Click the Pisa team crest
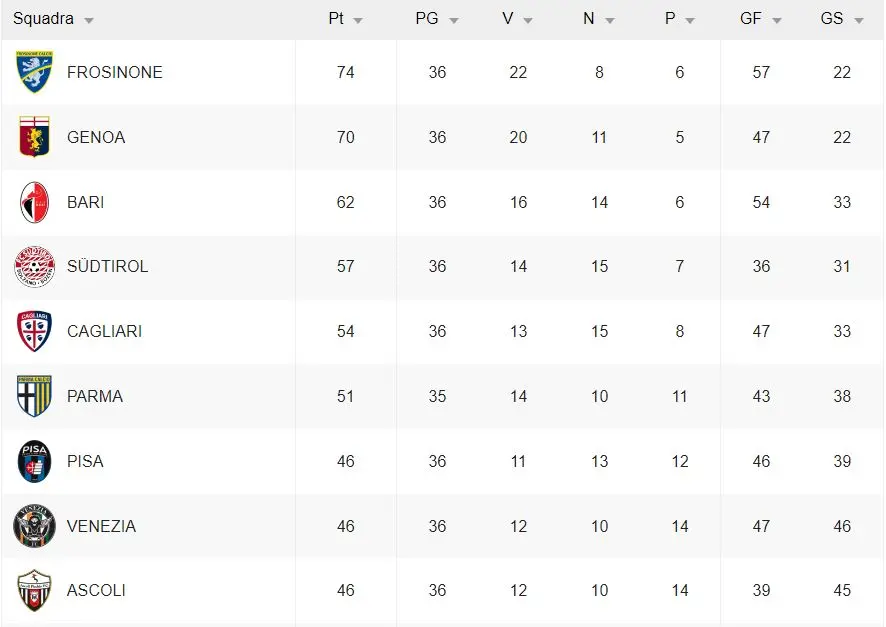The image size is (886, 627). coord(34,461)
